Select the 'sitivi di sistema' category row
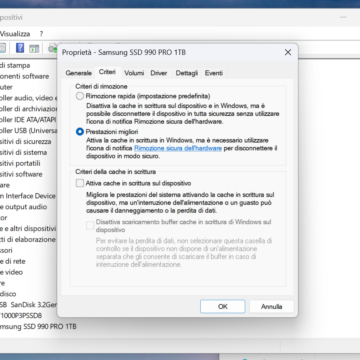This screenshot has width=360, height=360. click(24, 152)
